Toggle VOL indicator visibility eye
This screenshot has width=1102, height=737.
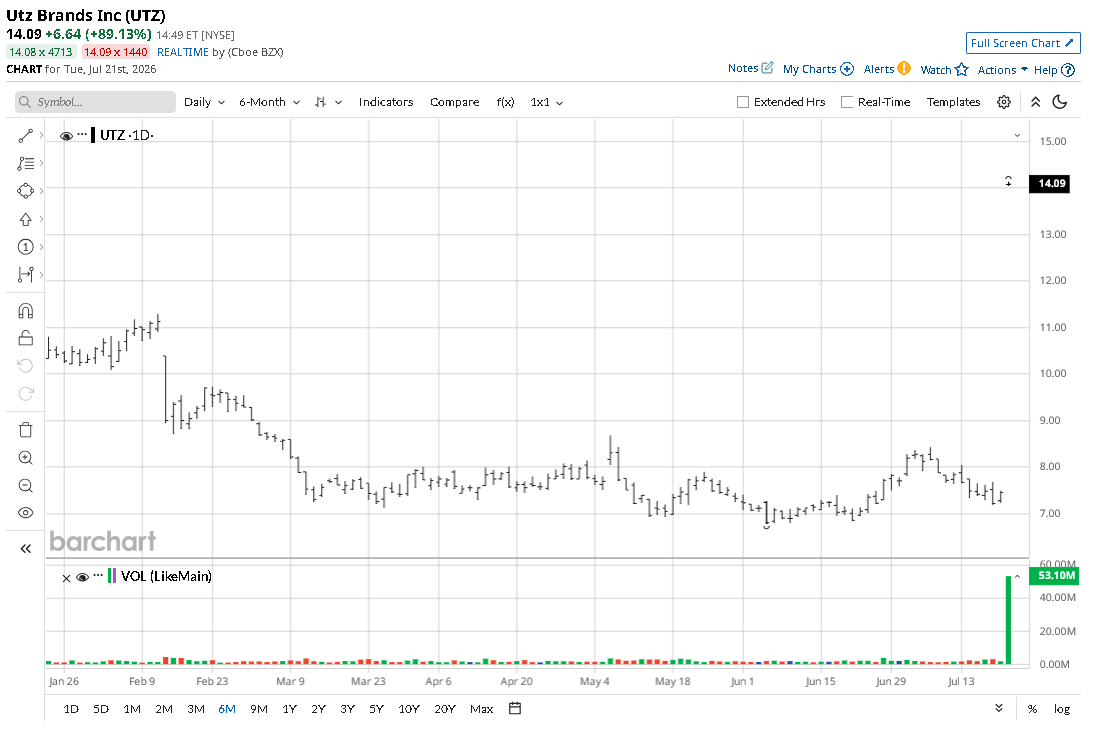[x=82, y=577]
